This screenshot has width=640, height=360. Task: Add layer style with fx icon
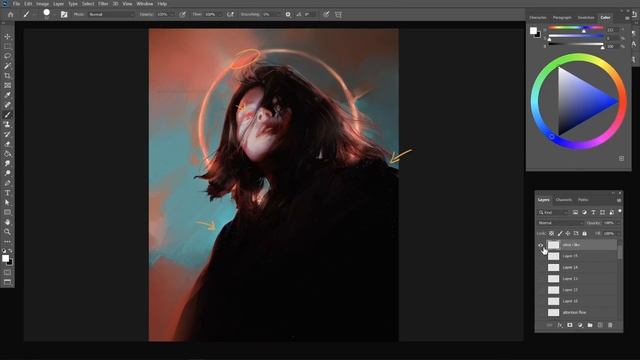tap(560, 325)
